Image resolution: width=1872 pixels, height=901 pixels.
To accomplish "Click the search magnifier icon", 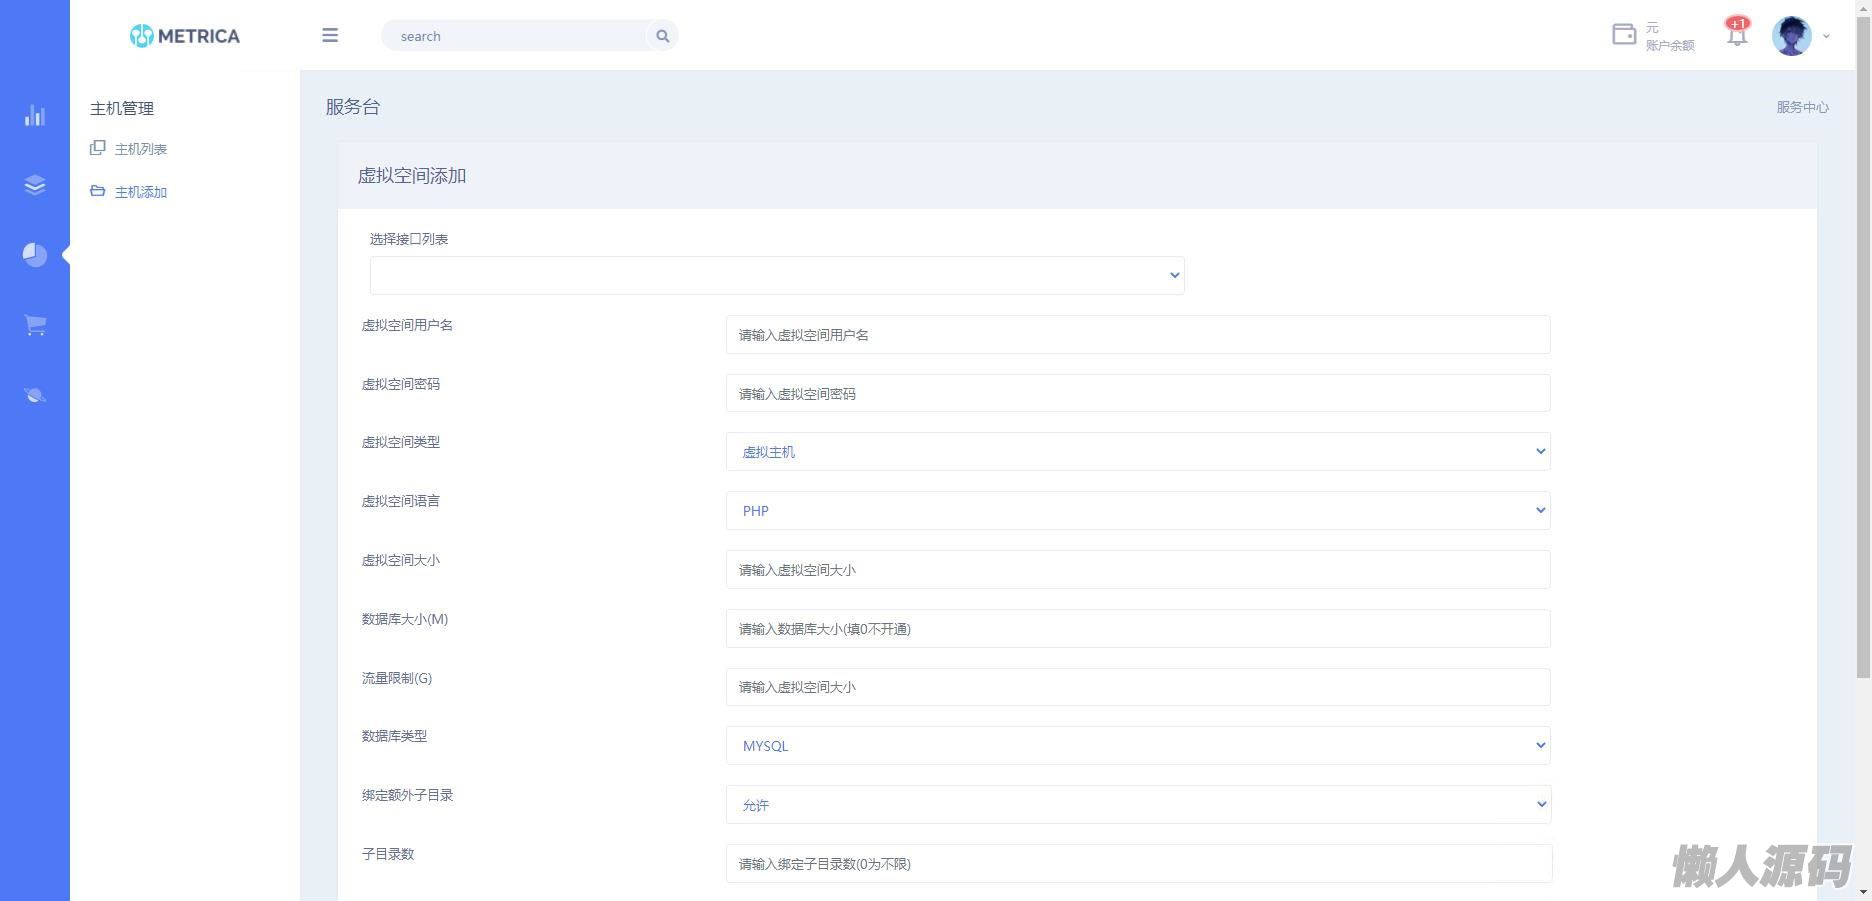I will tap(662, 36).
